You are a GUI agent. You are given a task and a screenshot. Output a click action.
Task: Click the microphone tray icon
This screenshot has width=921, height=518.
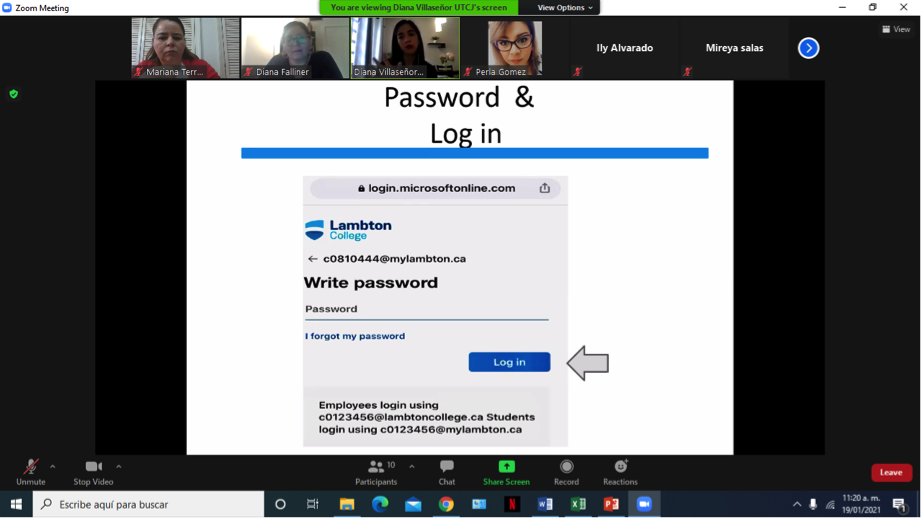tap(814, 504)
